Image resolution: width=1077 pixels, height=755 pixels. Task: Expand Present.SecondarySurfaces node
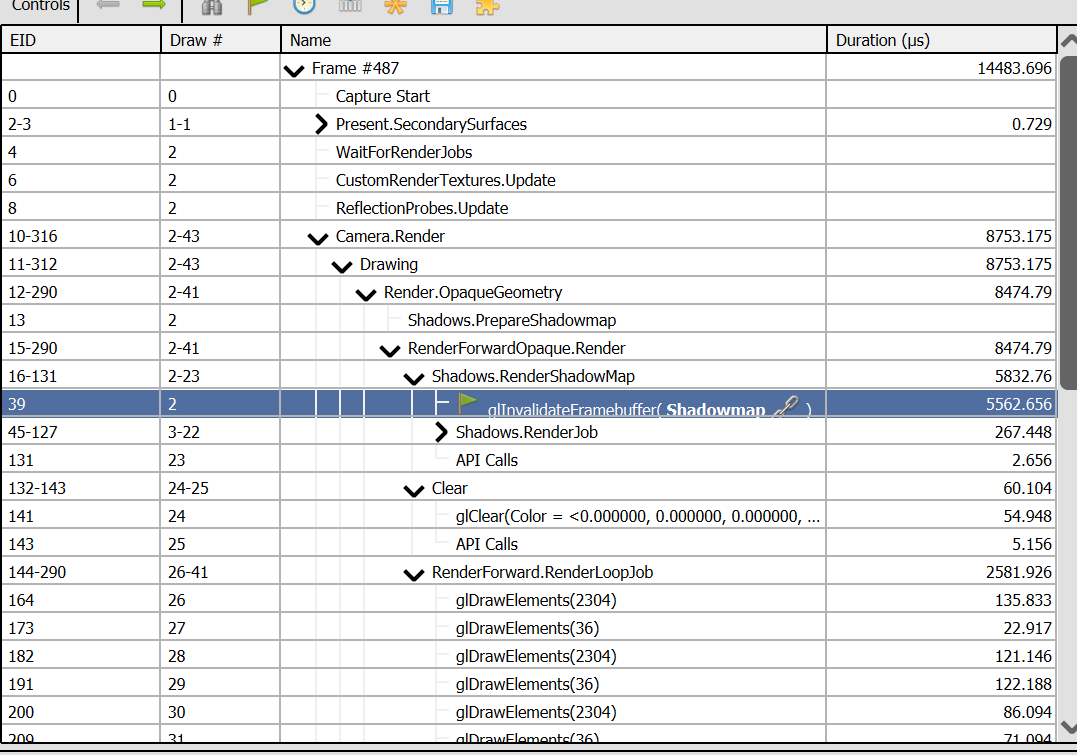pyautogui.click(x=321, y=124)
